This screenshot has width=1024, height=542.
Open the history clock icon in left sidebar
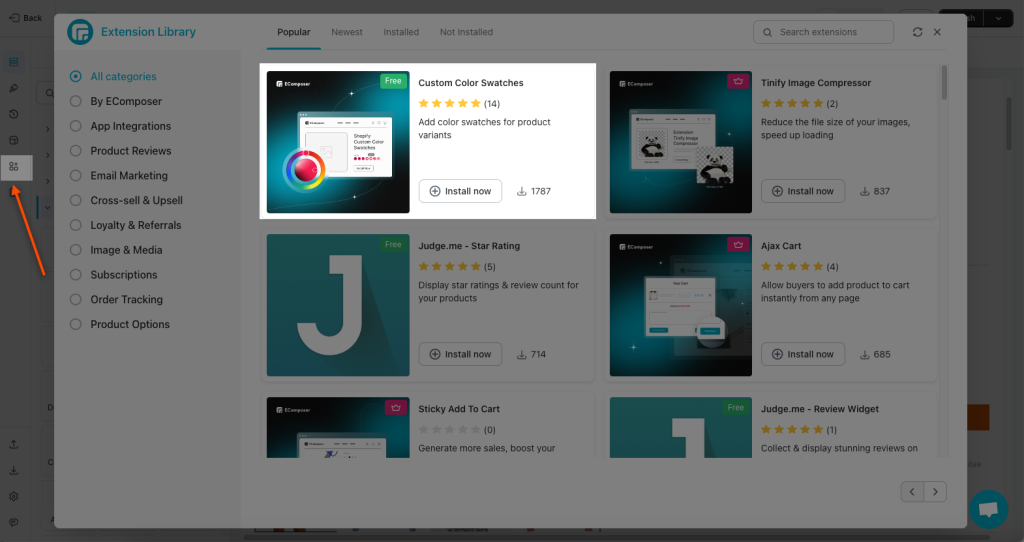pos(14,114)
